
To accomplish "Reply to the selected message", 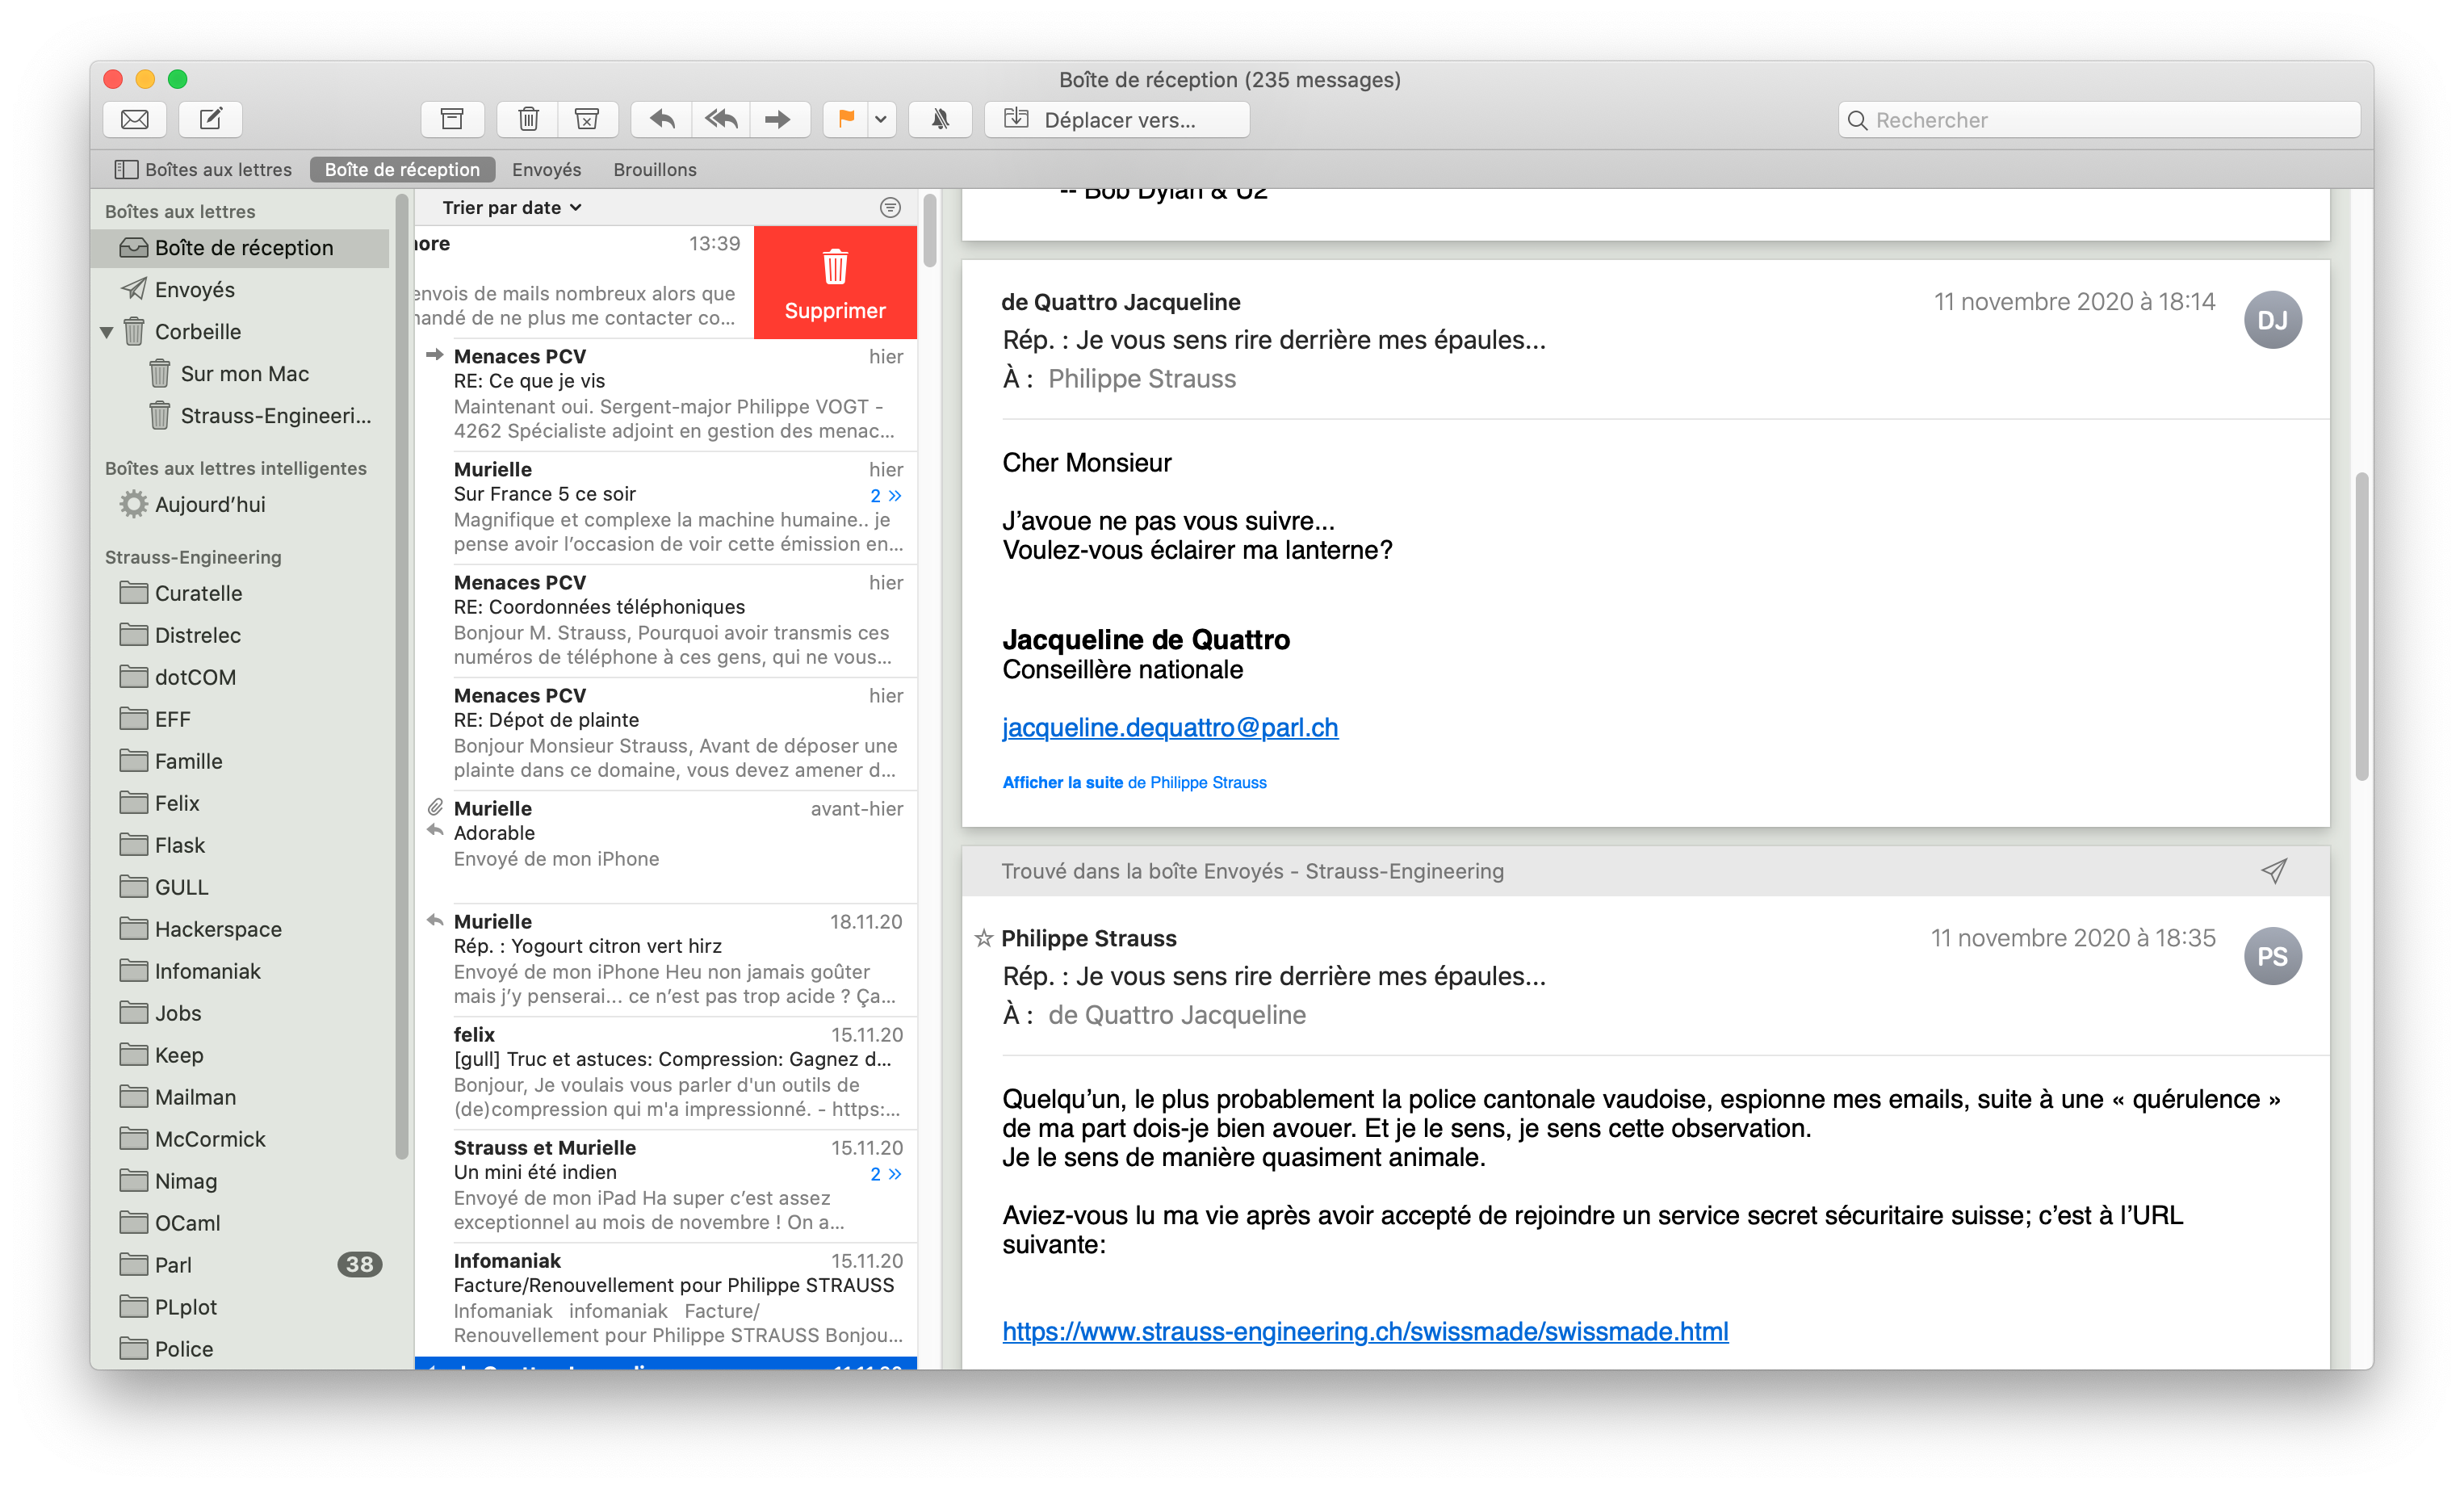I will 662,120.
